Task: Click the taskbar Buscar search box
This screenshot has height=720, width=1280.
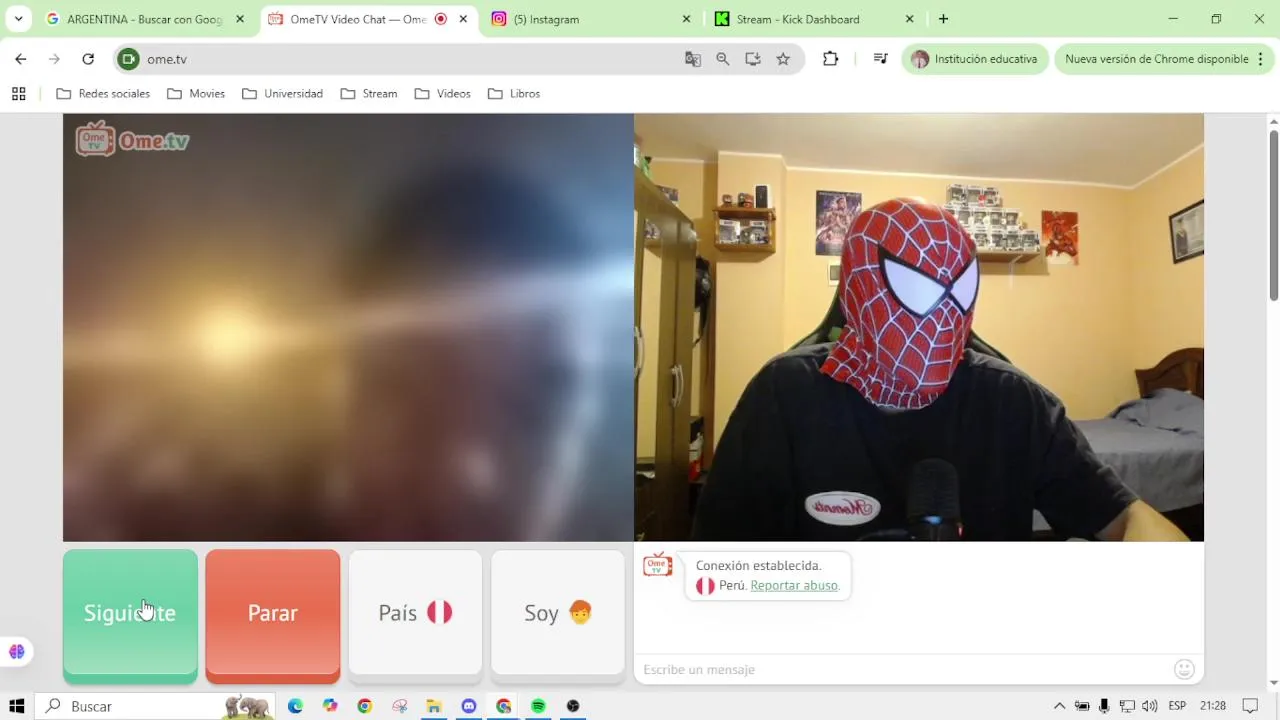Action: click(155, 706)
